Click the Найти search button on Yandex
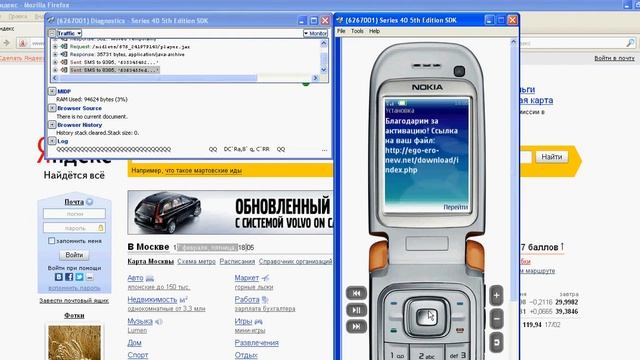The width and height of the screenshot is (640, 360). [x=552, y=157]
